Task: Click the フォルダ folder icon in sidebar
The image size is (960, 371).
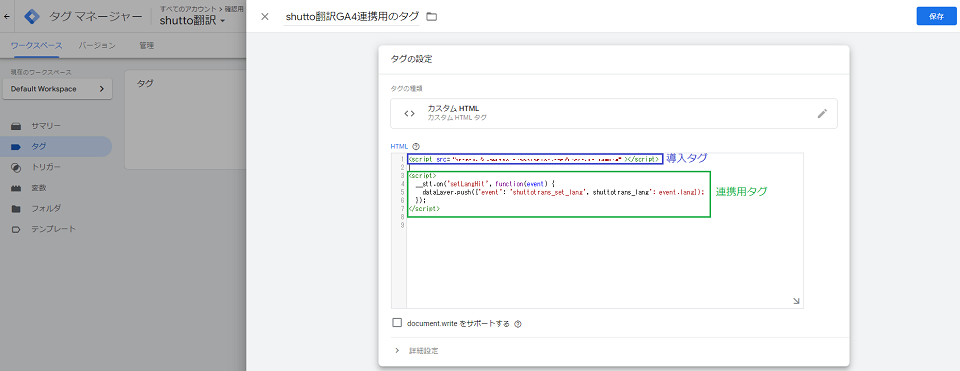Action: [17, 208]
